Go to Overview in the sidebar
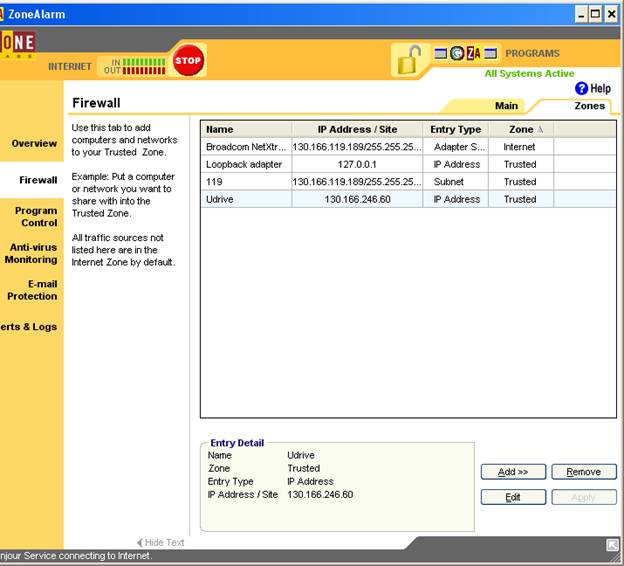This screenshot has height=566, width=624. (x=34, y=143)
